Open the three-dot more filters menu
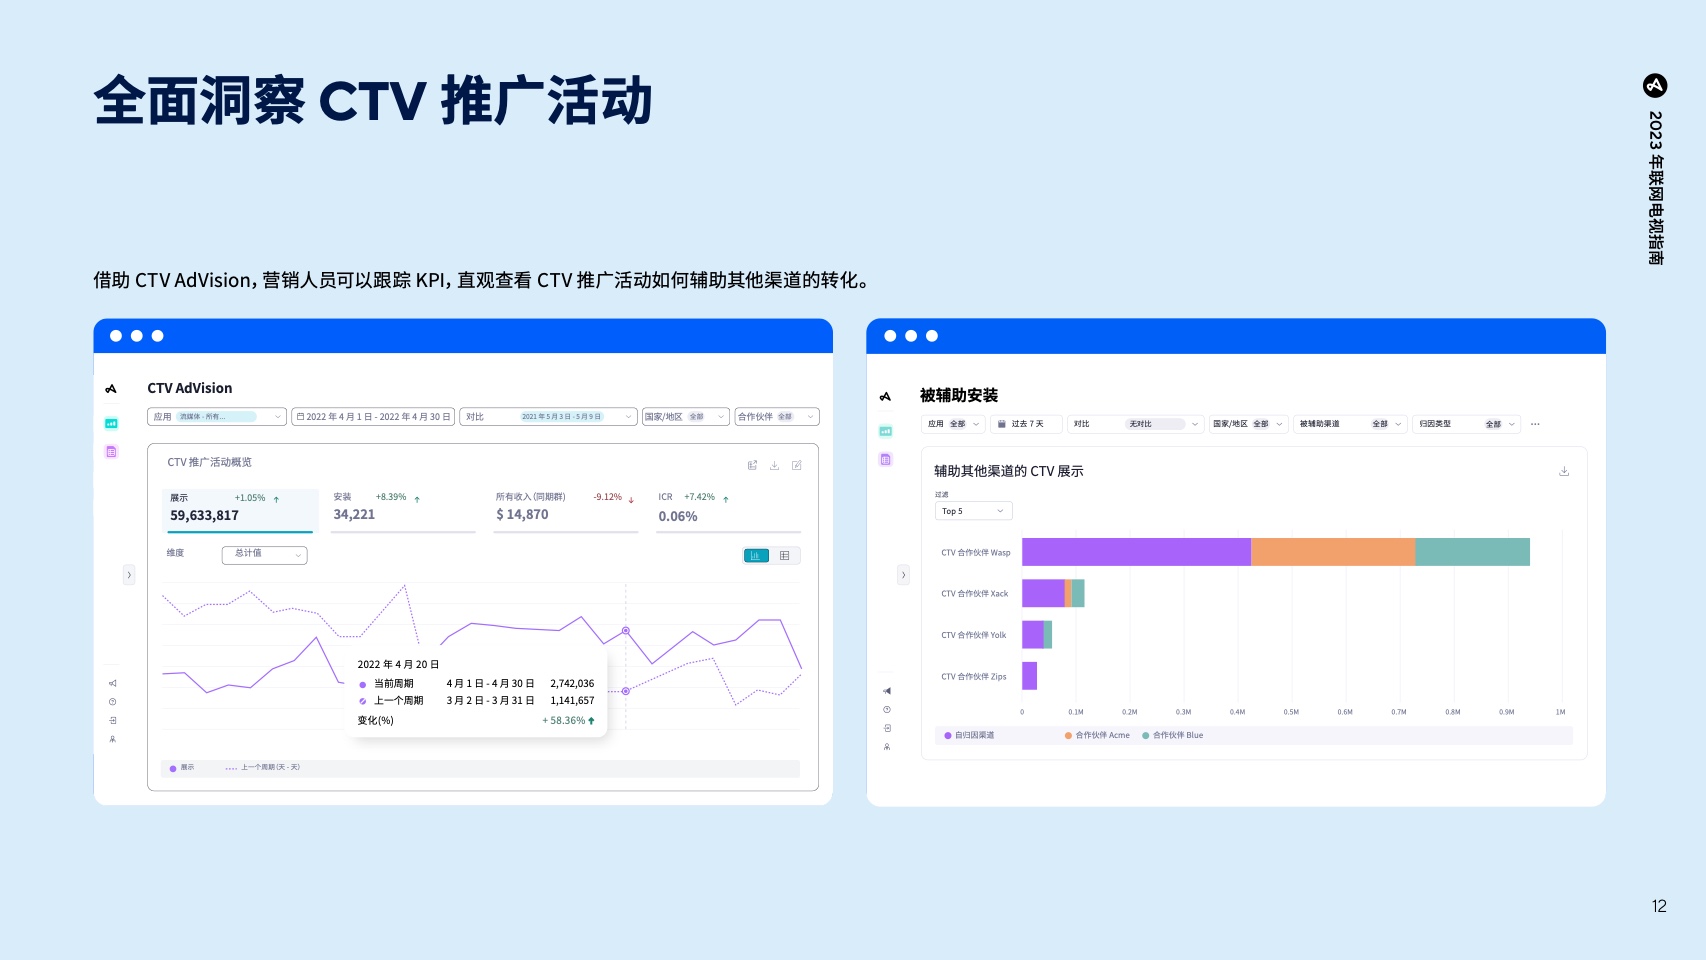The height and width of the screenshot is (960, 1706). click(x=1535, y=424)
